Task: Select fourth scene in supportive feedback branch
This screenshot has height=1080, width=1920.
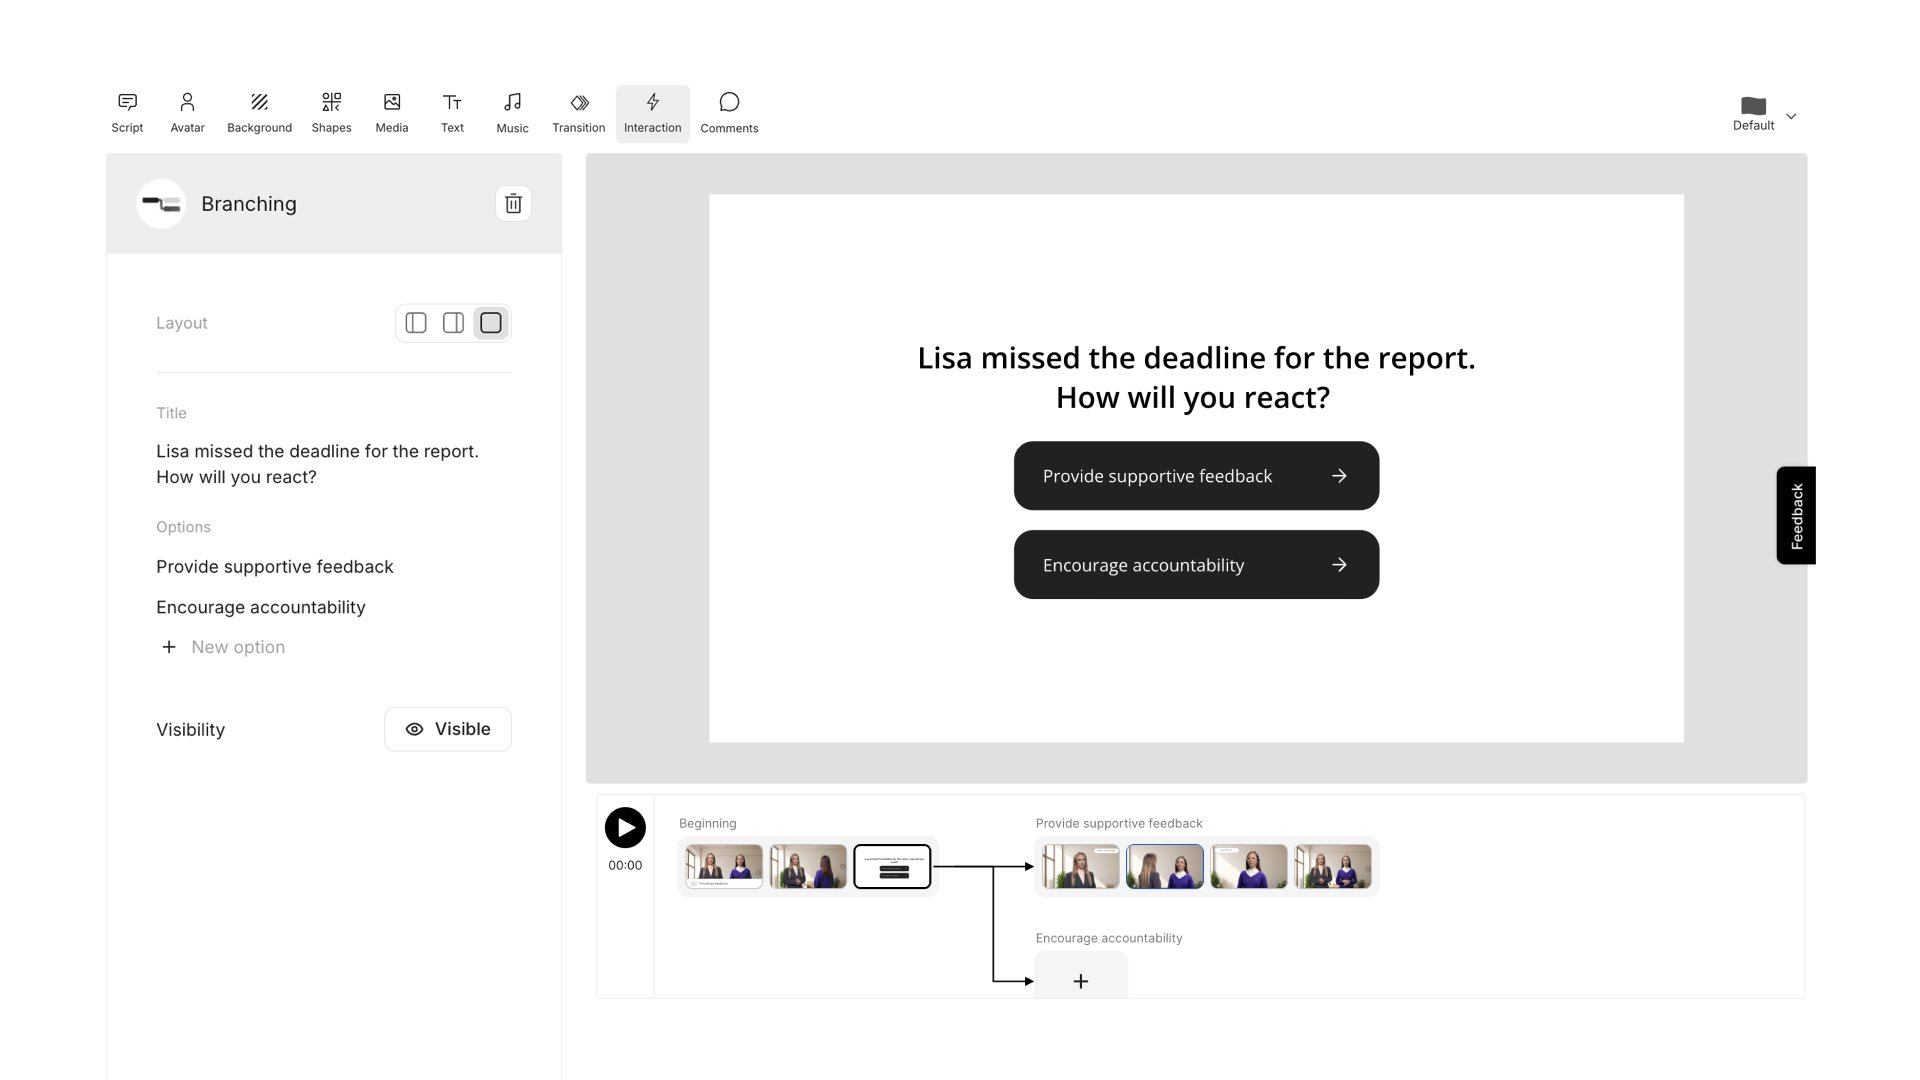Action: [x=1333, y=867]
